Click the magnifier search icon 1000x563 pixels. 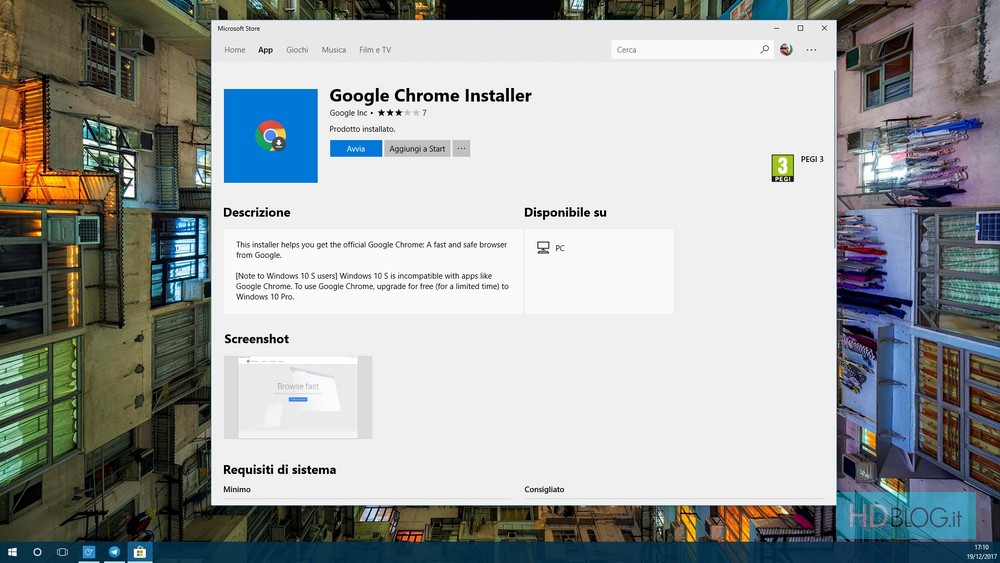[765, 49]
